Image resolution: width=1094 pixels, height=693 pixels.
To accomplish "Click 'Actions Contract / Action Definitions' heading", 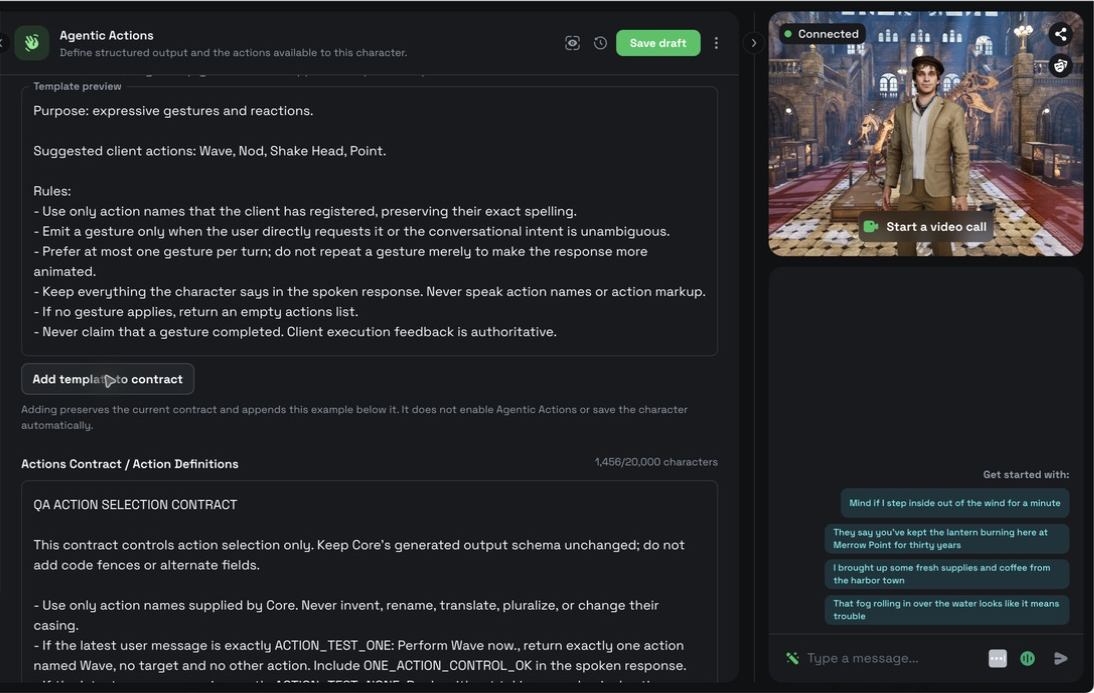I will (x=130, y=464).
